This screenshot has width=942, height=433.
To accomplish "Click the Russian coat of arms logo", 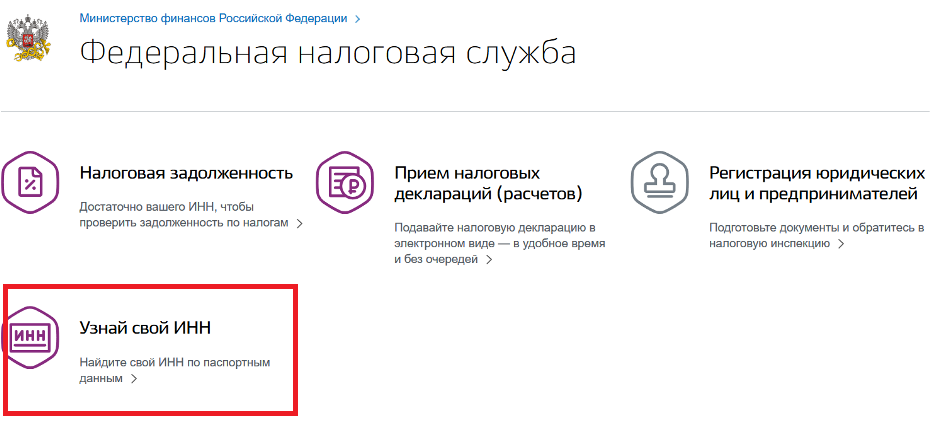I will (28, 38).
